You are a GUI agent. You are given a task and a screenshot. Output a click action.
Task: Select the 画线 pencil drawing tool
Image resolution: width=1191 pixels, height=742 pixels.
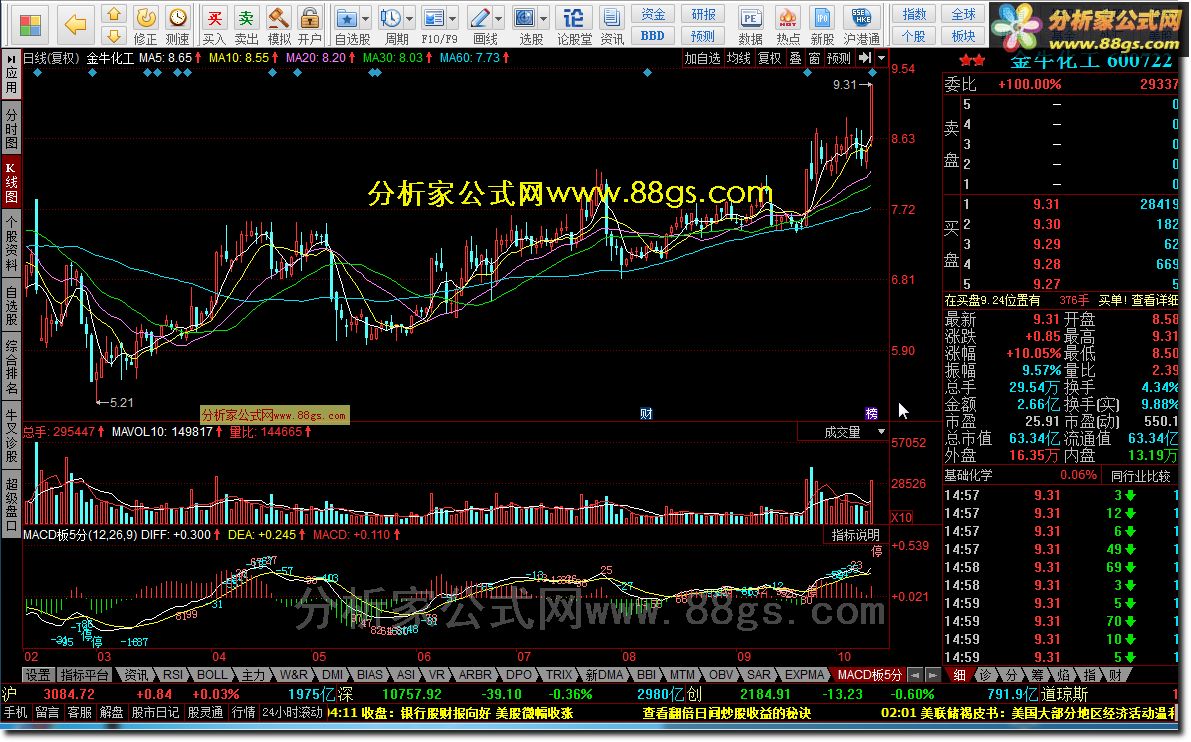480,17
